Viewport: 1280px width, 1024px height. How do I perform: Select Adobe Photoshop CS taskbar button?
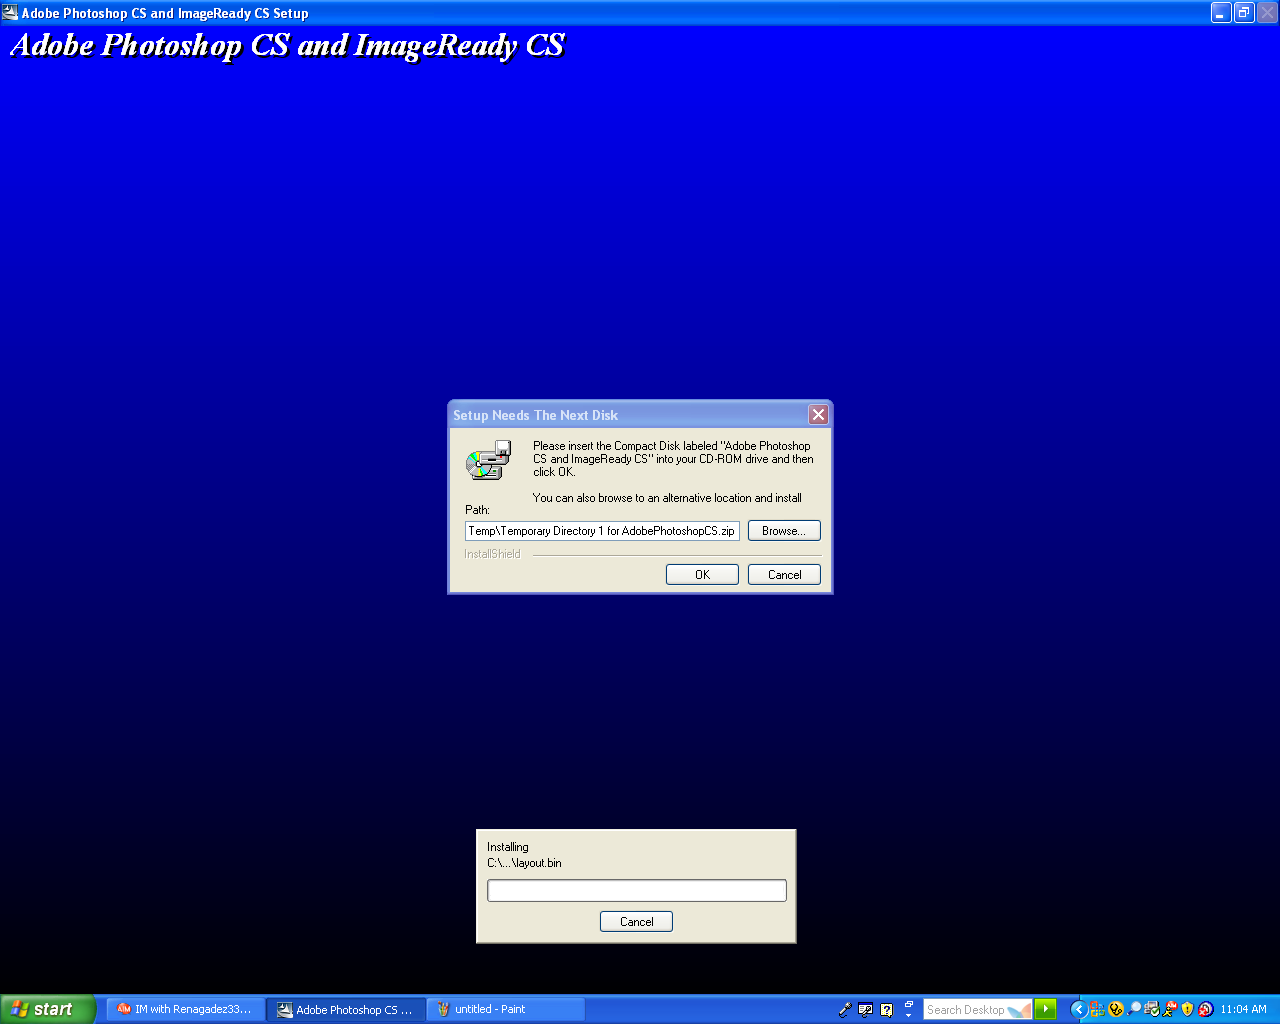tap(346, 1009)
